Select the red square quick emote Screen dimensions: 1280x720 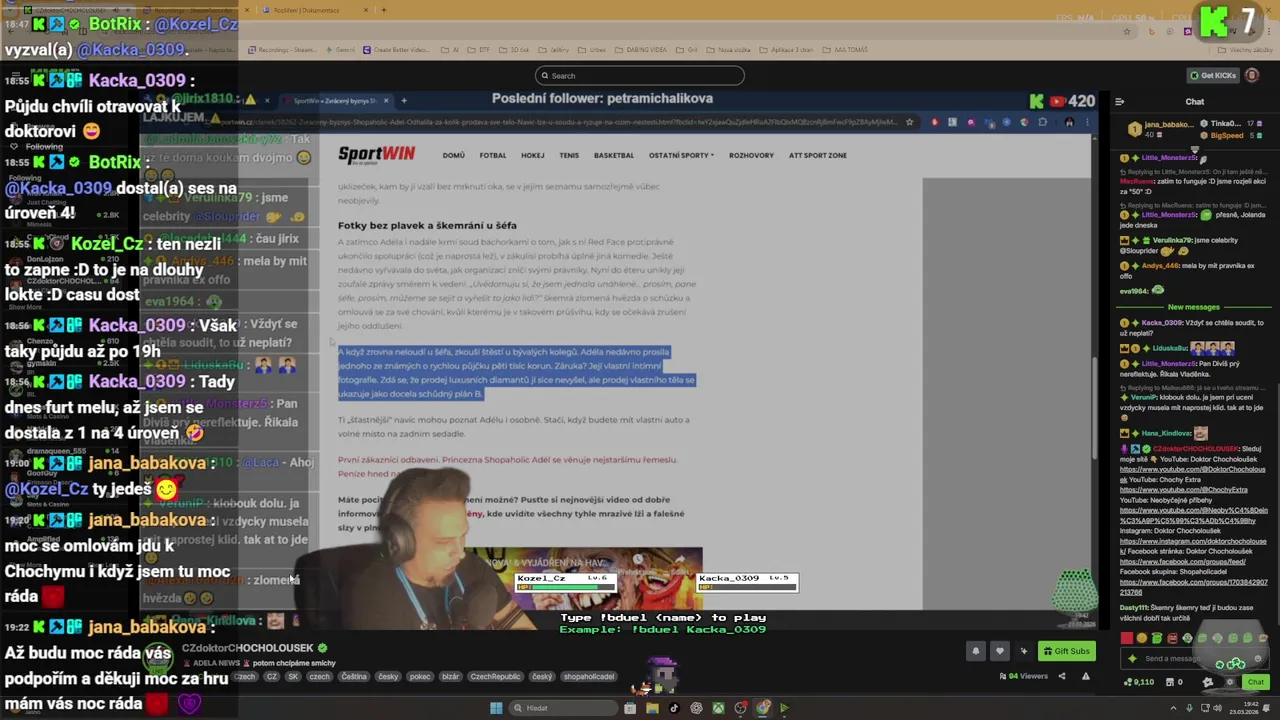(1127, 639)
